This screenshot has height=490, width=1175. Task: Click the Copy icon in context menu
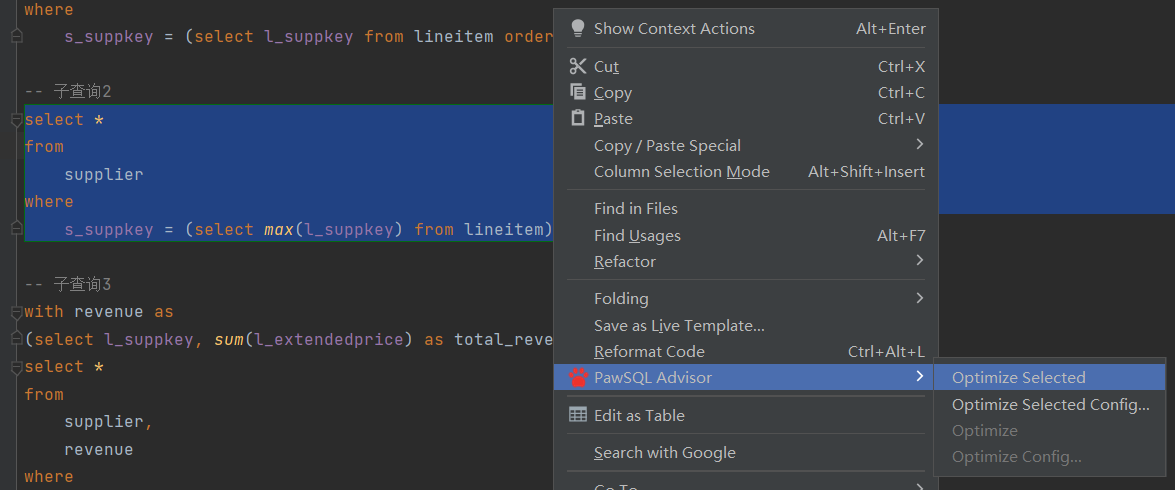tap(578, 92)
